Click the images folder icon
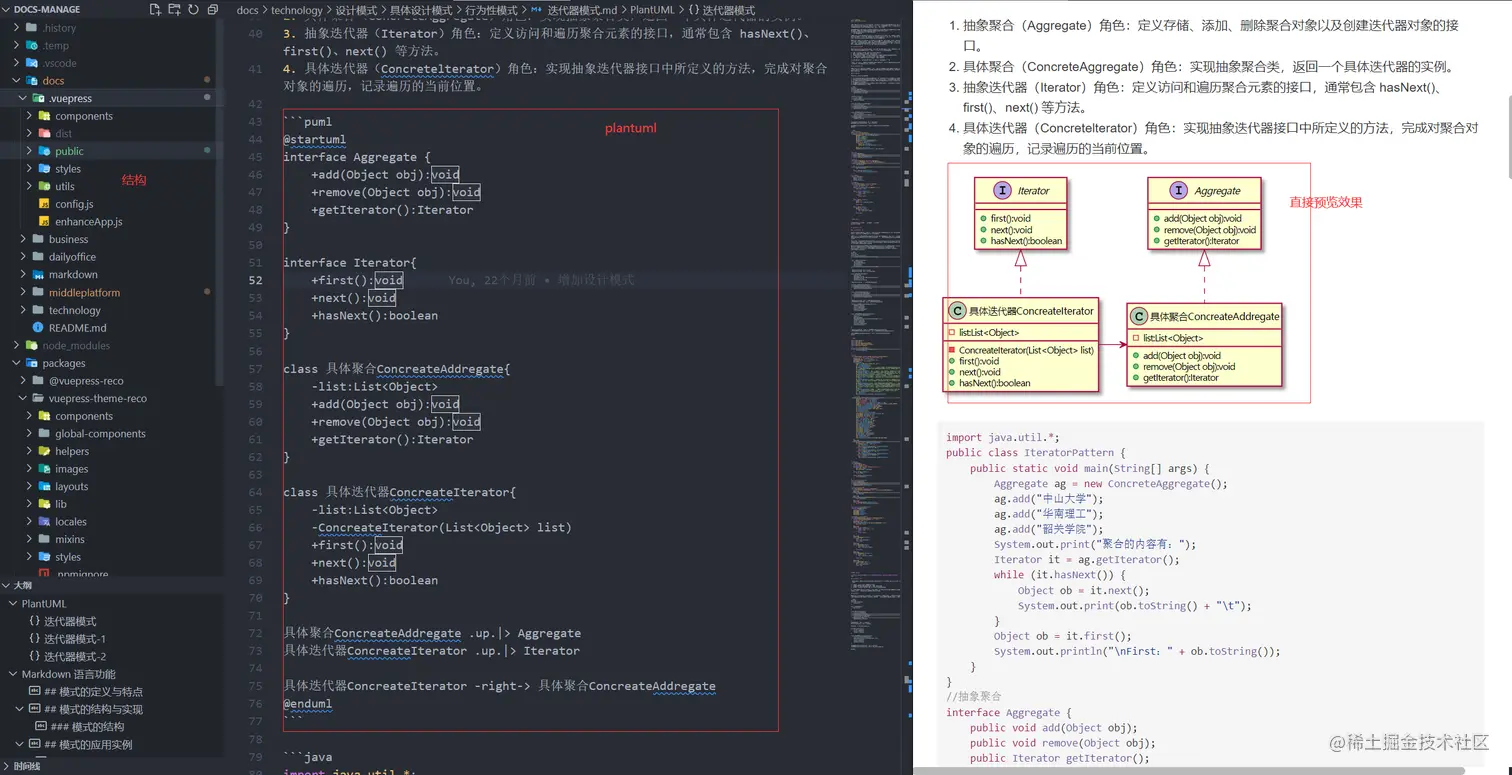Image resolution: width=1512 pixels, height=775 pixels. (x=44, y=469)
